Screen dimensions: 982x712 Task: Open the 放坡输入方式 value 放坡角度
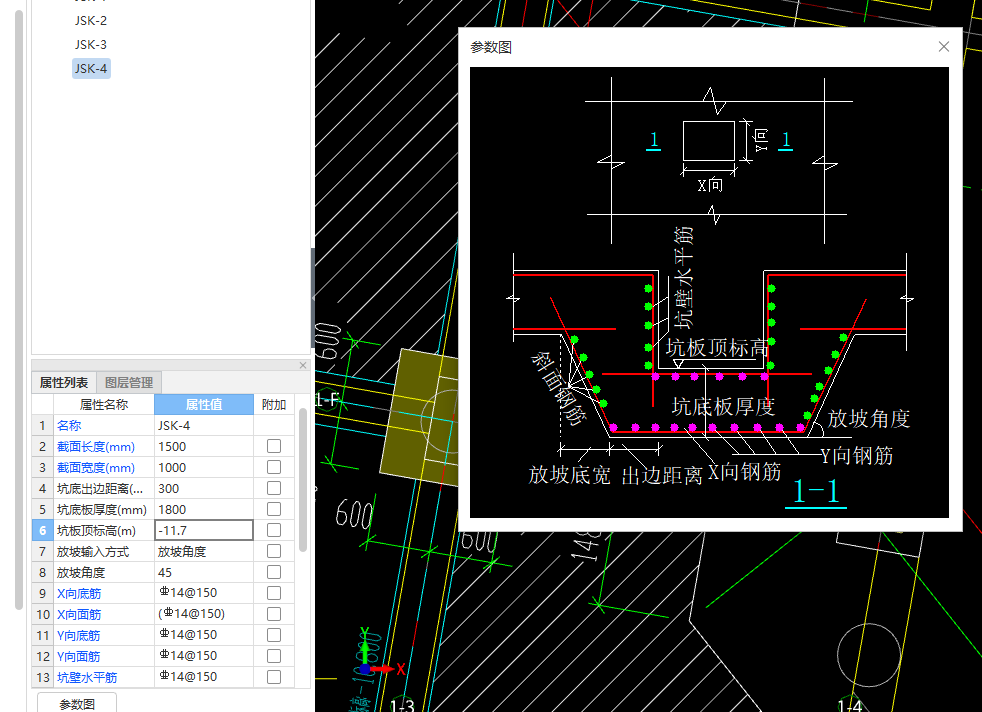point(204,551)
